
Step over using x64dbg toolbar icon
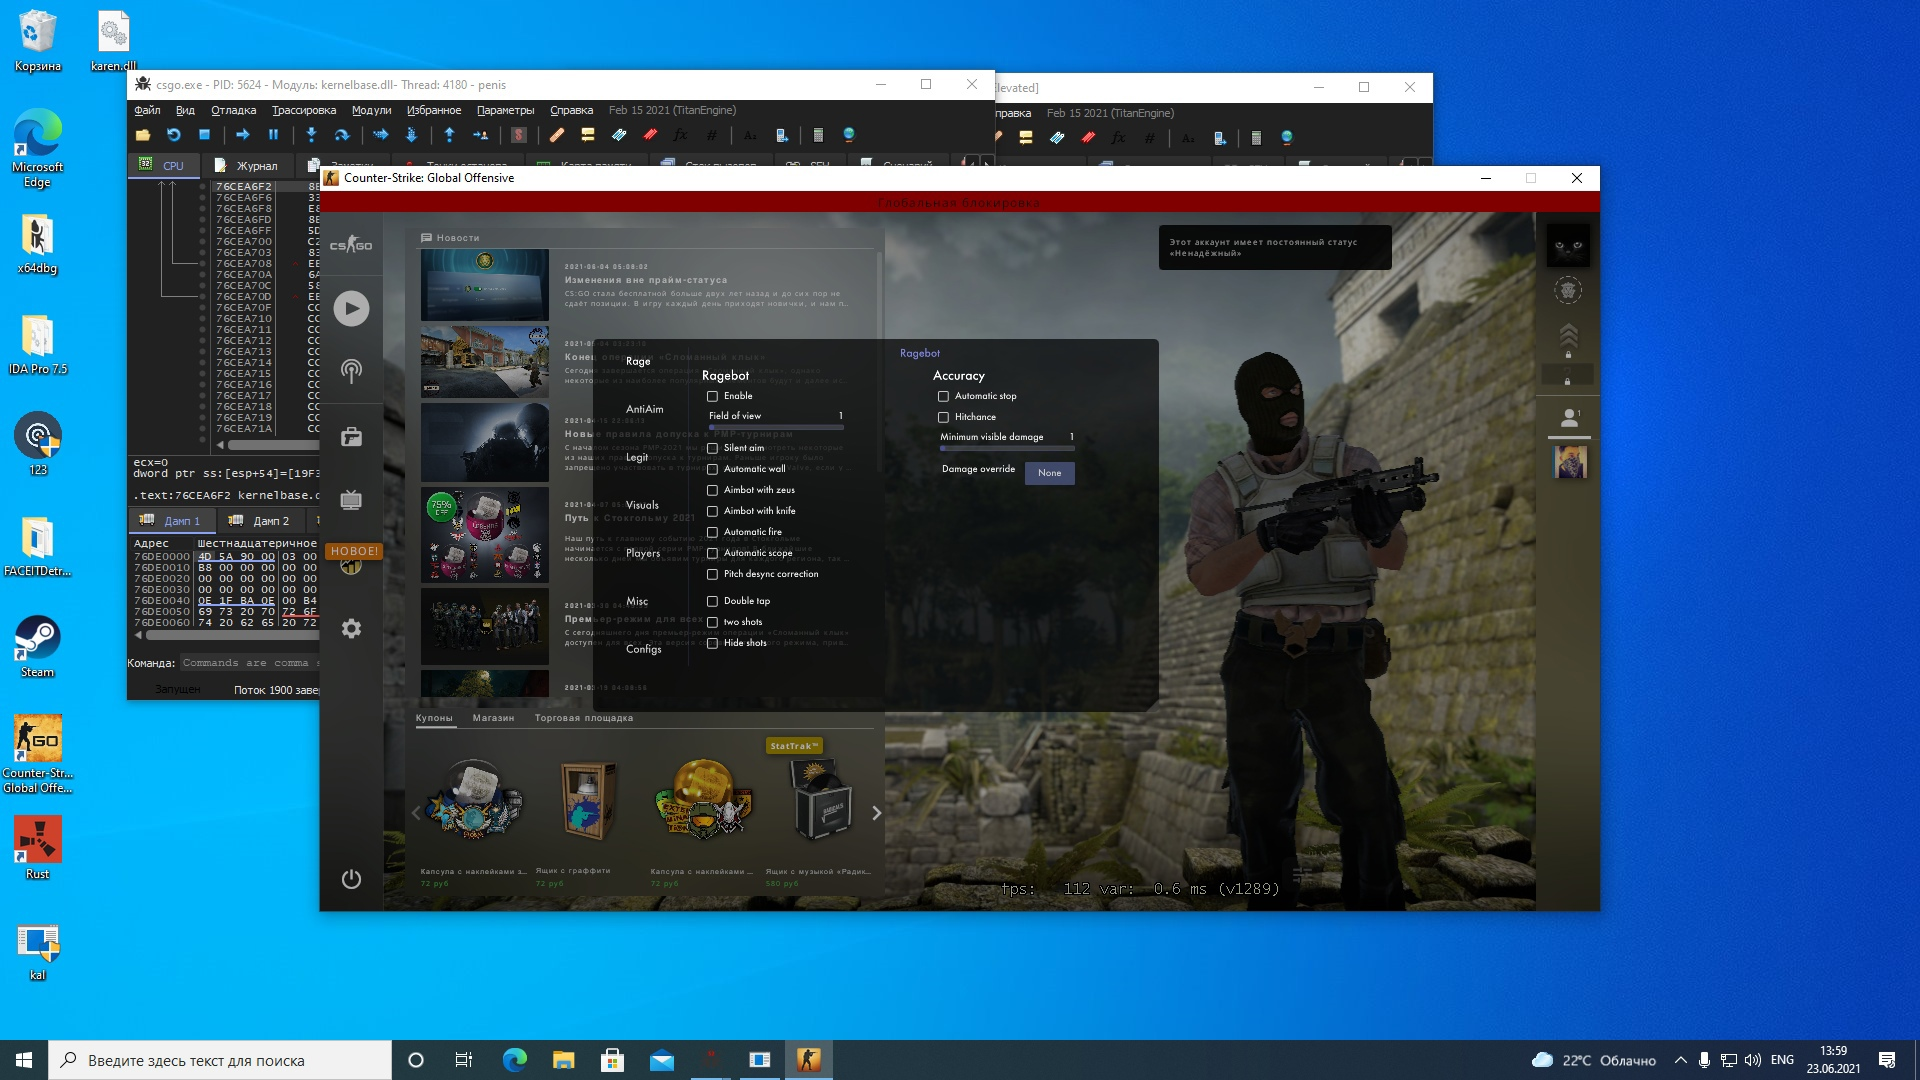341,135
